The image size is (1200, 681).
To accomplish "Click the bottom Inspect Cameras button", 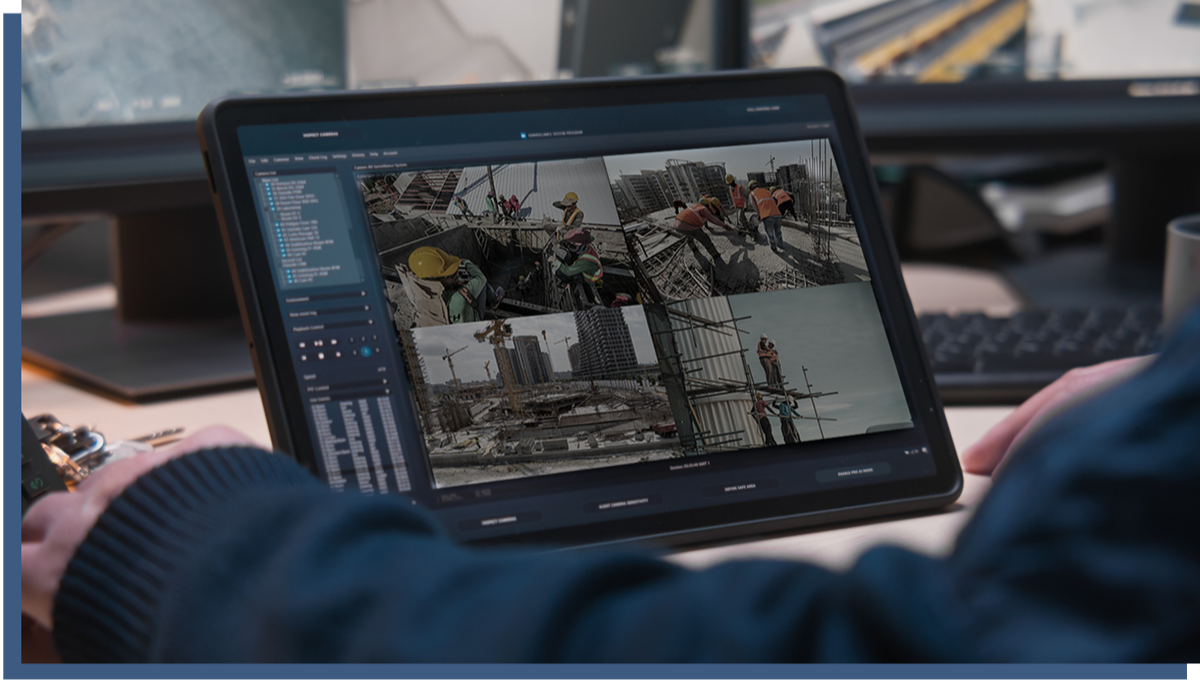I will [497, 522].
